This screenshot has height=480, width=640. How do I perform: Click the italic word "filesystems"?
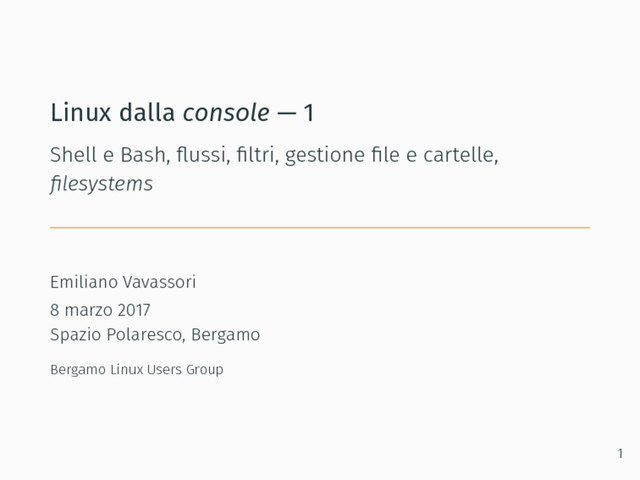point(101,184)
